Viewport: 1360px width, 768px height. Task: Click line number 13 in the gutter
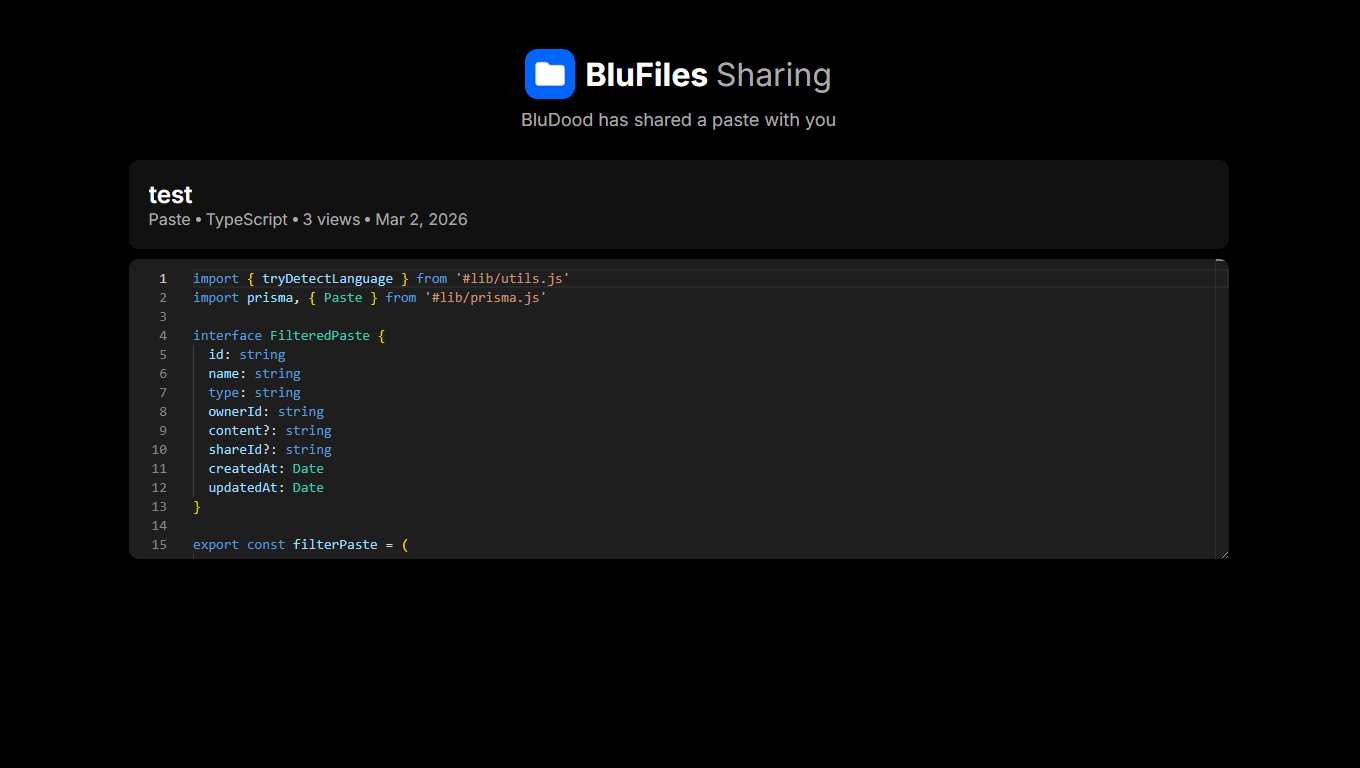tap(159, 507)
